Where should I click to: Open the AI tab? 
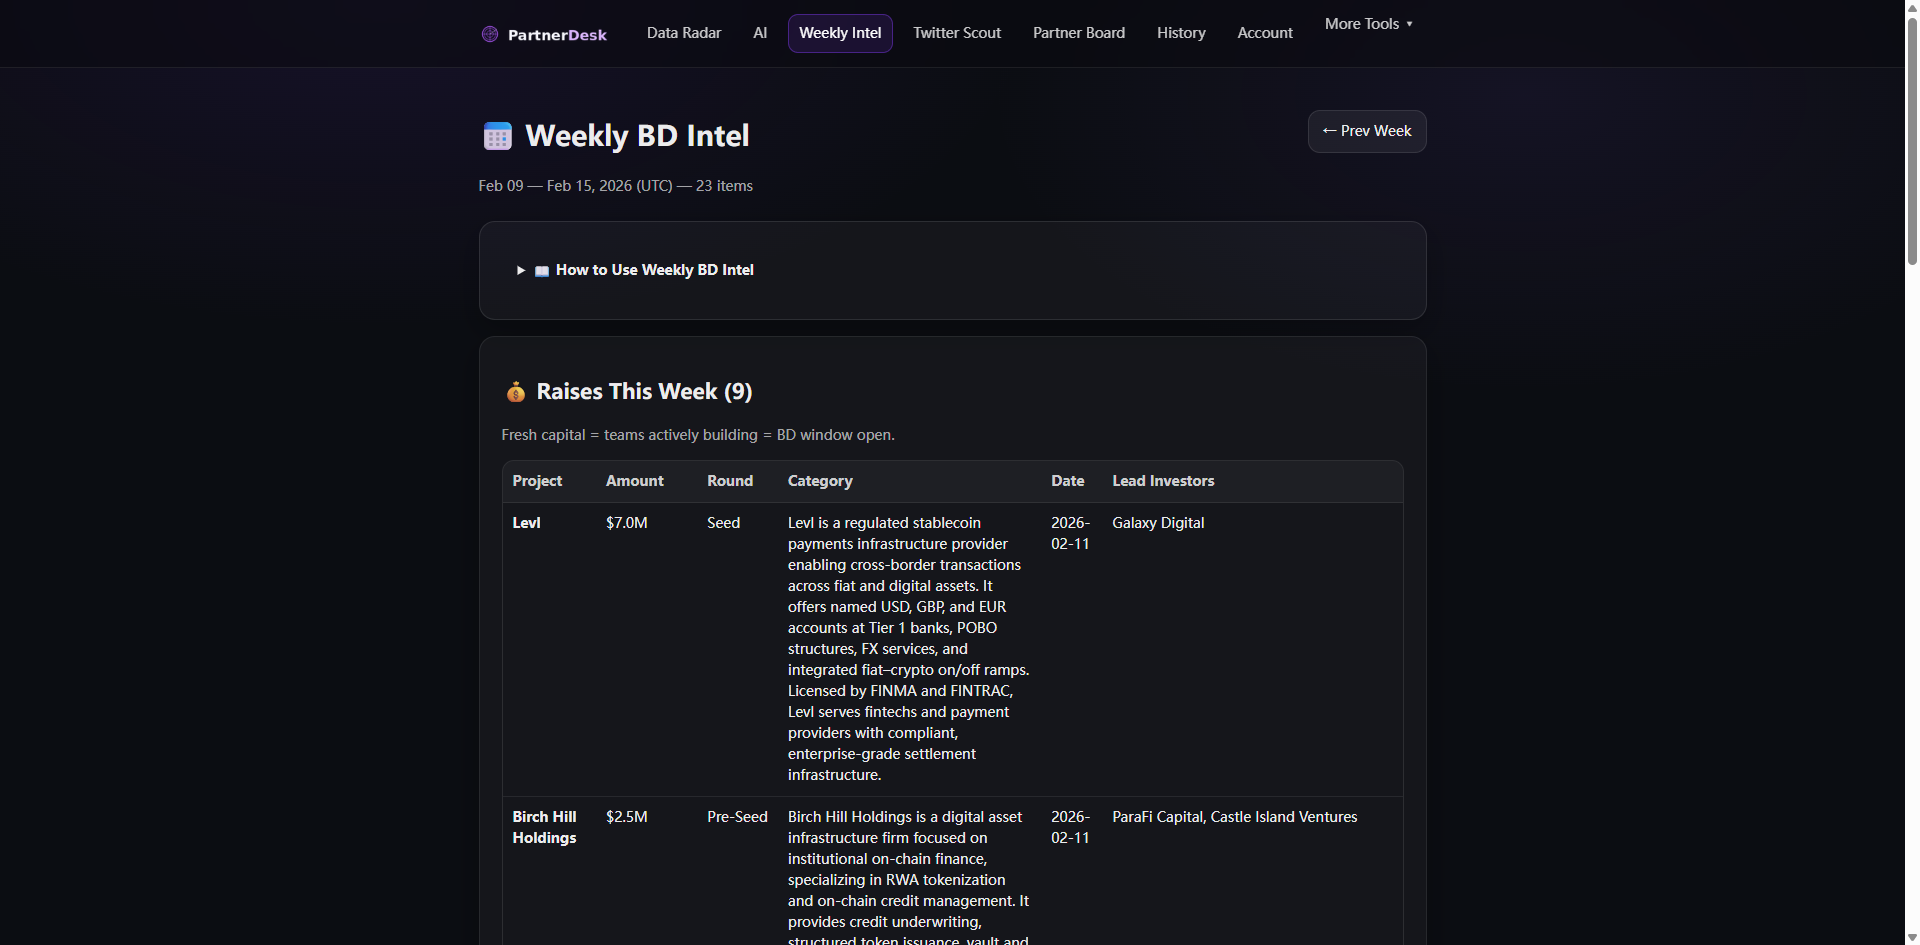(760, 33)
